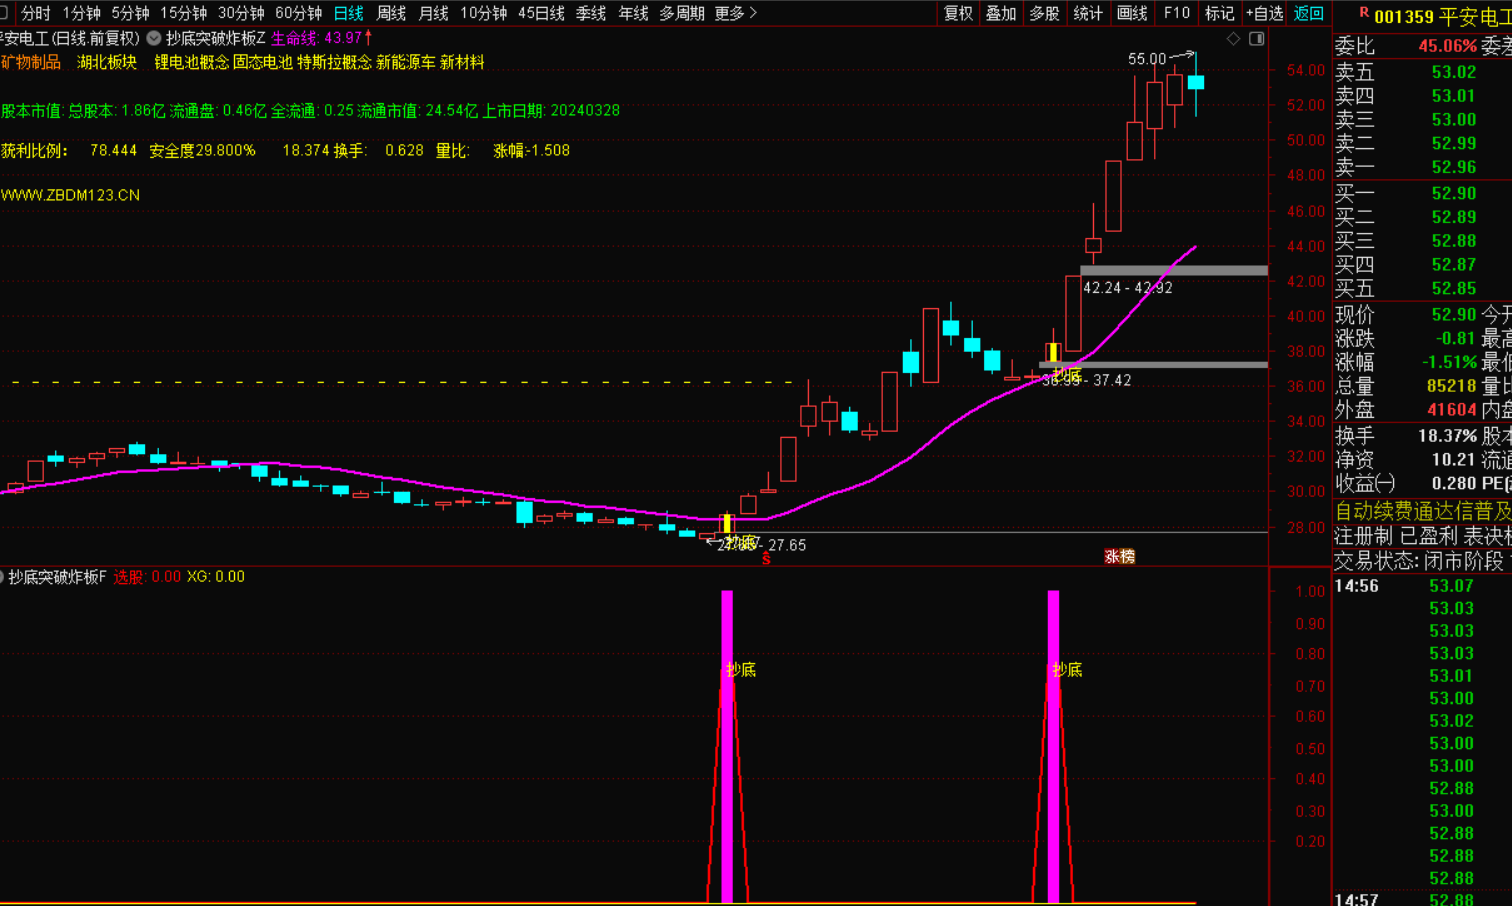Open the 锂电池概念 concept link
1512x906 pixels.
coord(191,62)
